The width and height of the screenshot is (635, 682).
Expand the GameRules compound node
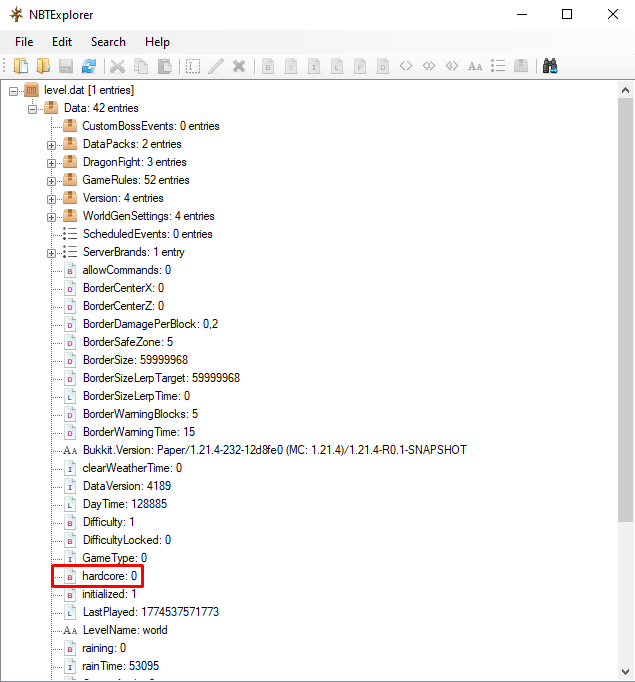click(x=51, y=180)
